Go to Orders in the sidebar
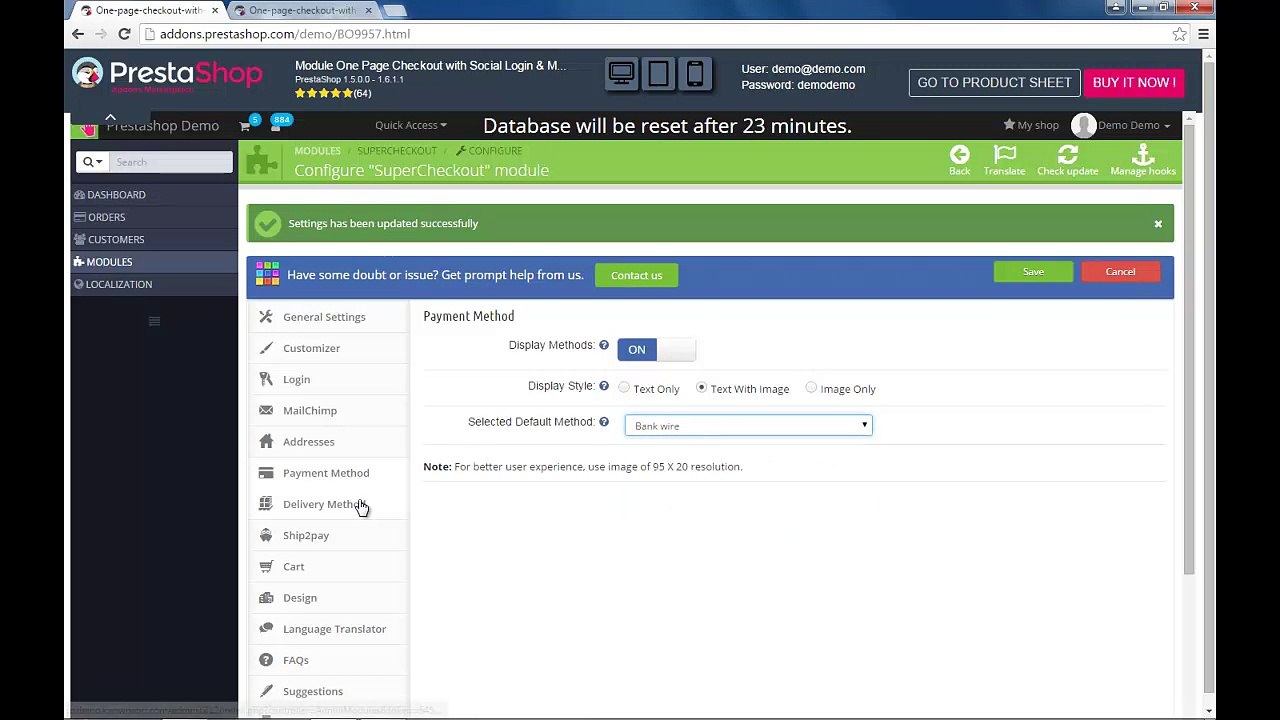The height and width of the screenshot is (720, 1280). coord(154,217)
